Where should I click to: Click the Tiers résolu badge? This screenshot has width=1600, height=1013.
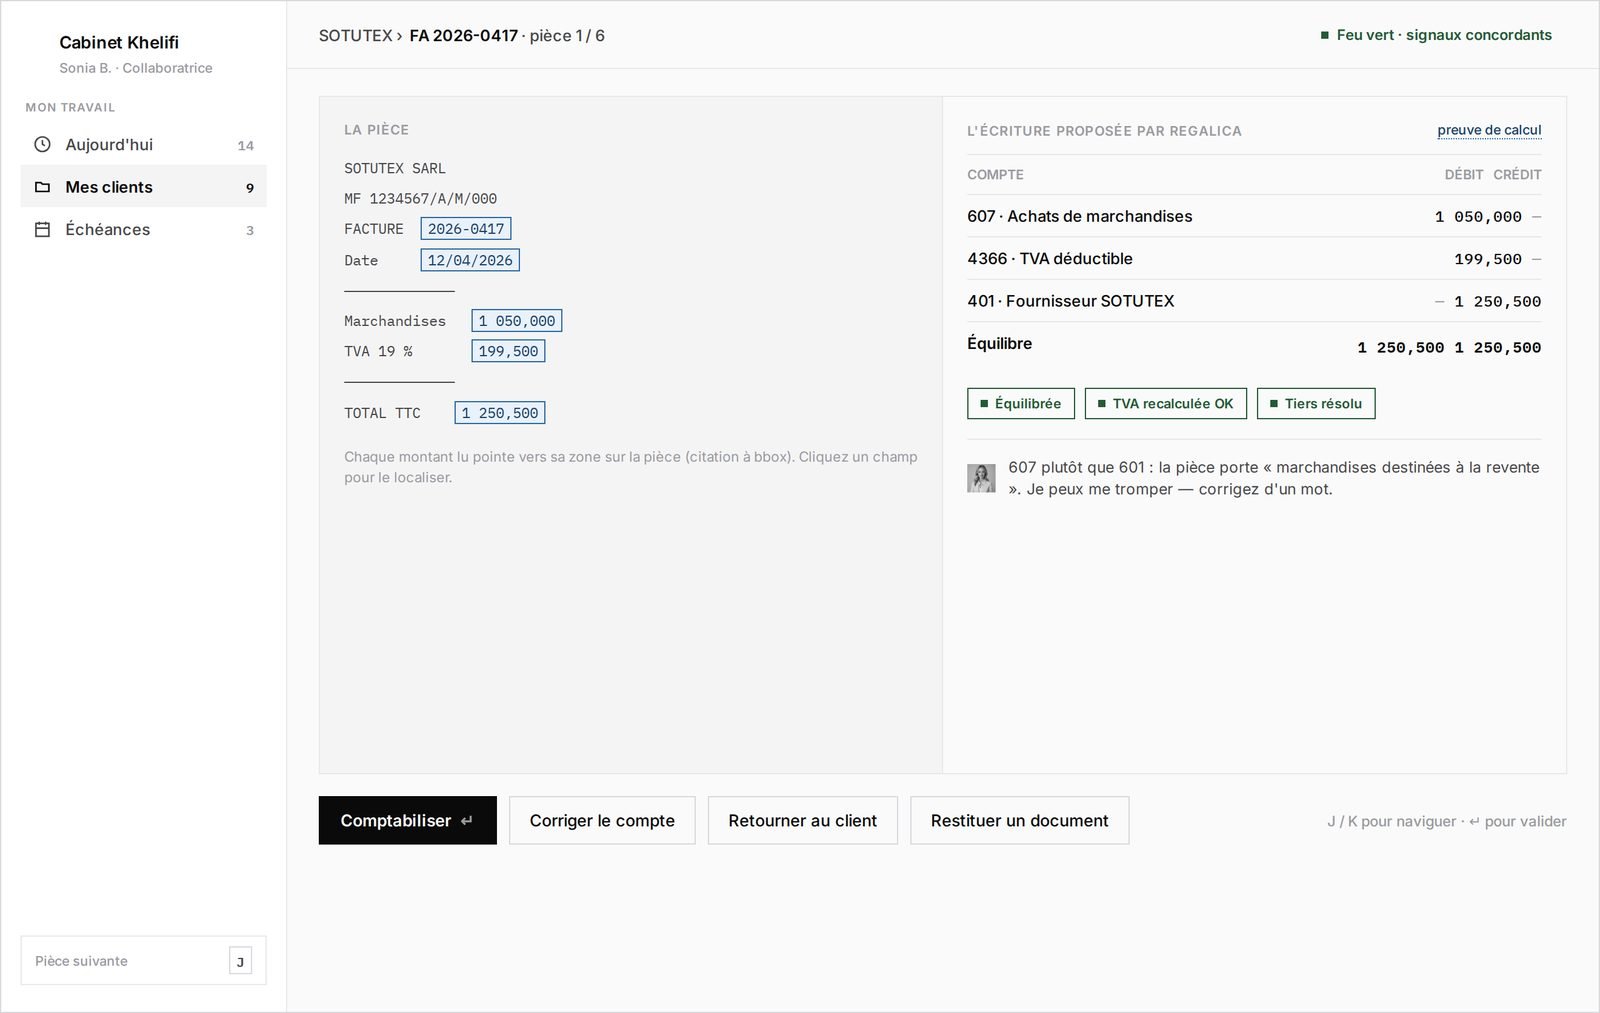click(1316, 403)
